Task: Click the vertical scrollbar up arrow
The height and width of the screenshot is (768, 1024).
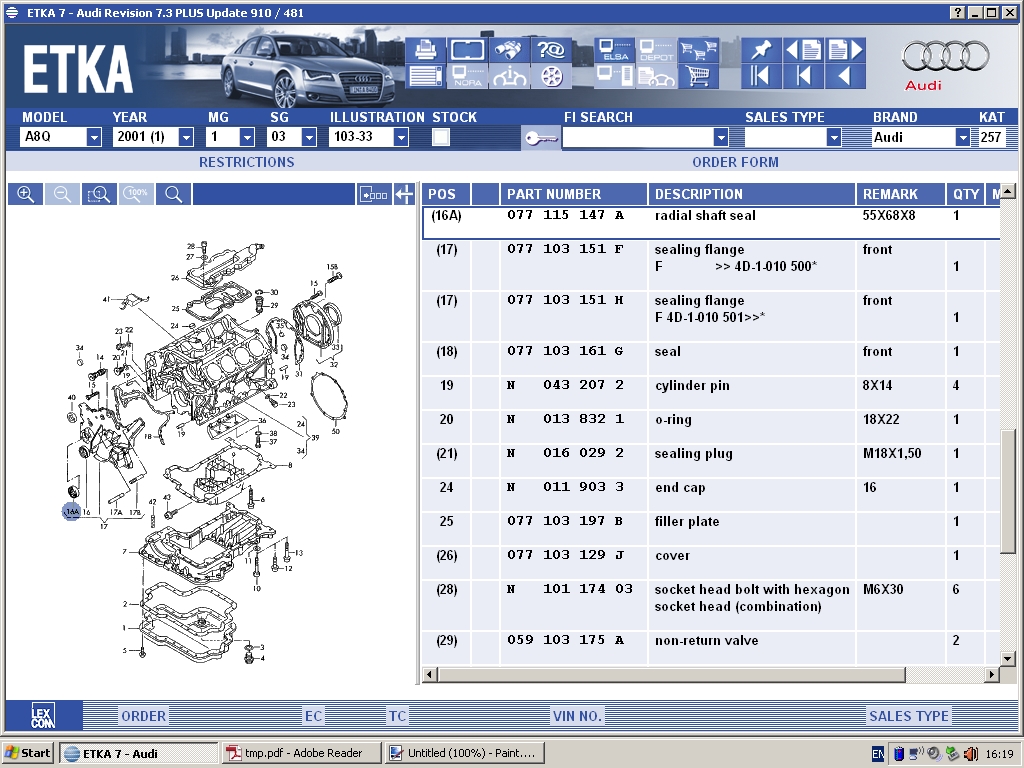Action: pos(1008,191)
